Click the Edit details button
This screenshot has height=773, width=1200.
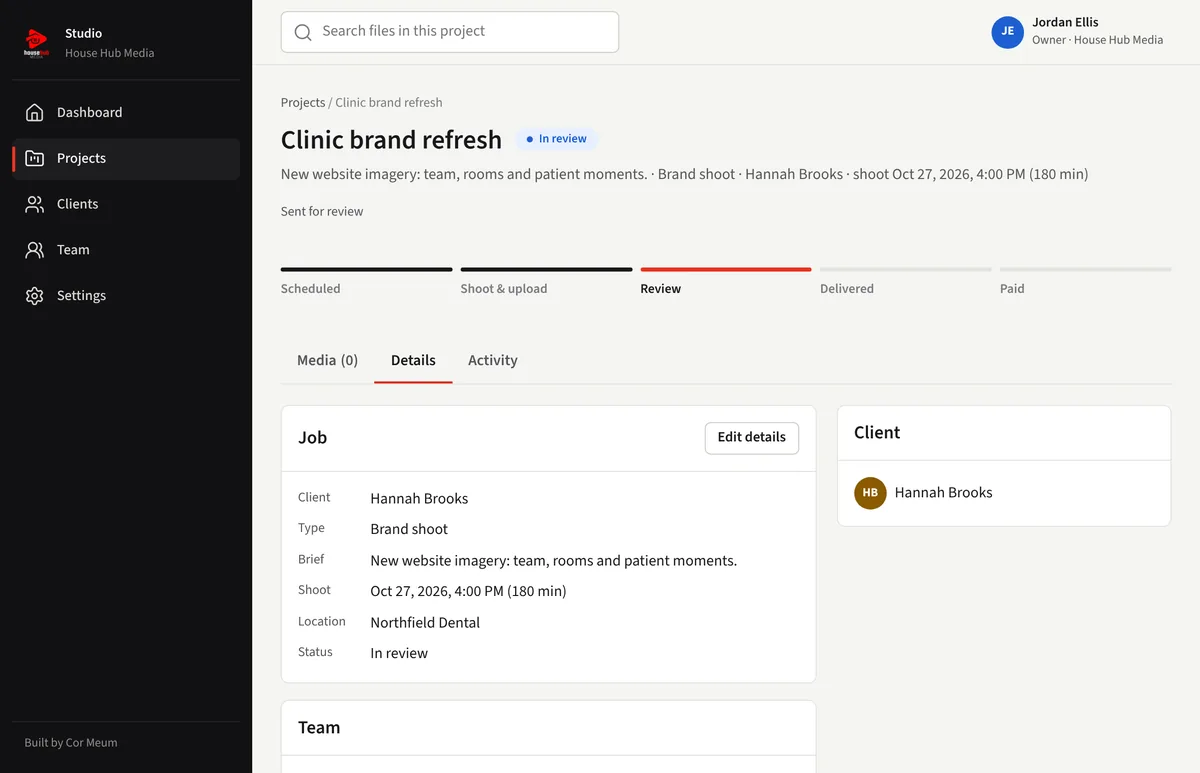point(752,437)
